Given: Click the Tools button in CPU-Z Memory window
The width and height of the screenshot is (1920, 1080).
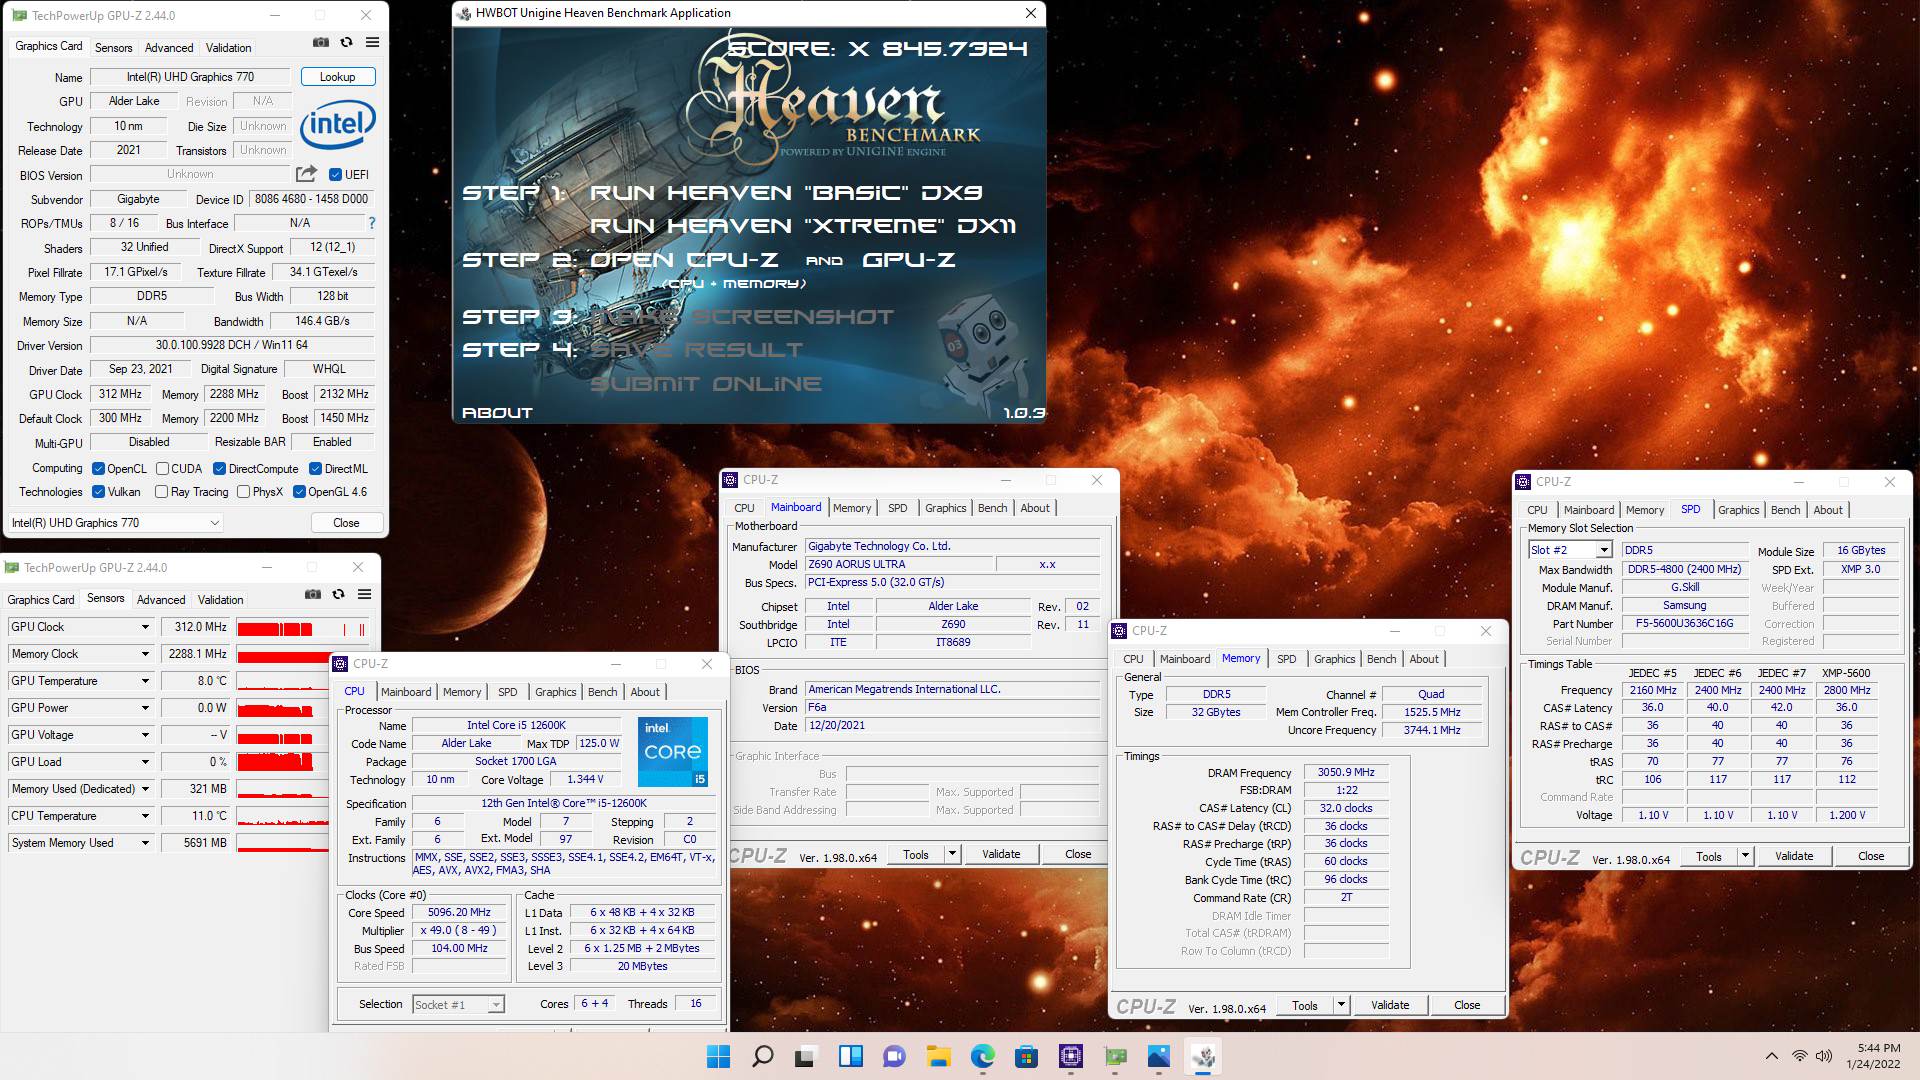Looking at the screenshot, I should [1304, 1005].
